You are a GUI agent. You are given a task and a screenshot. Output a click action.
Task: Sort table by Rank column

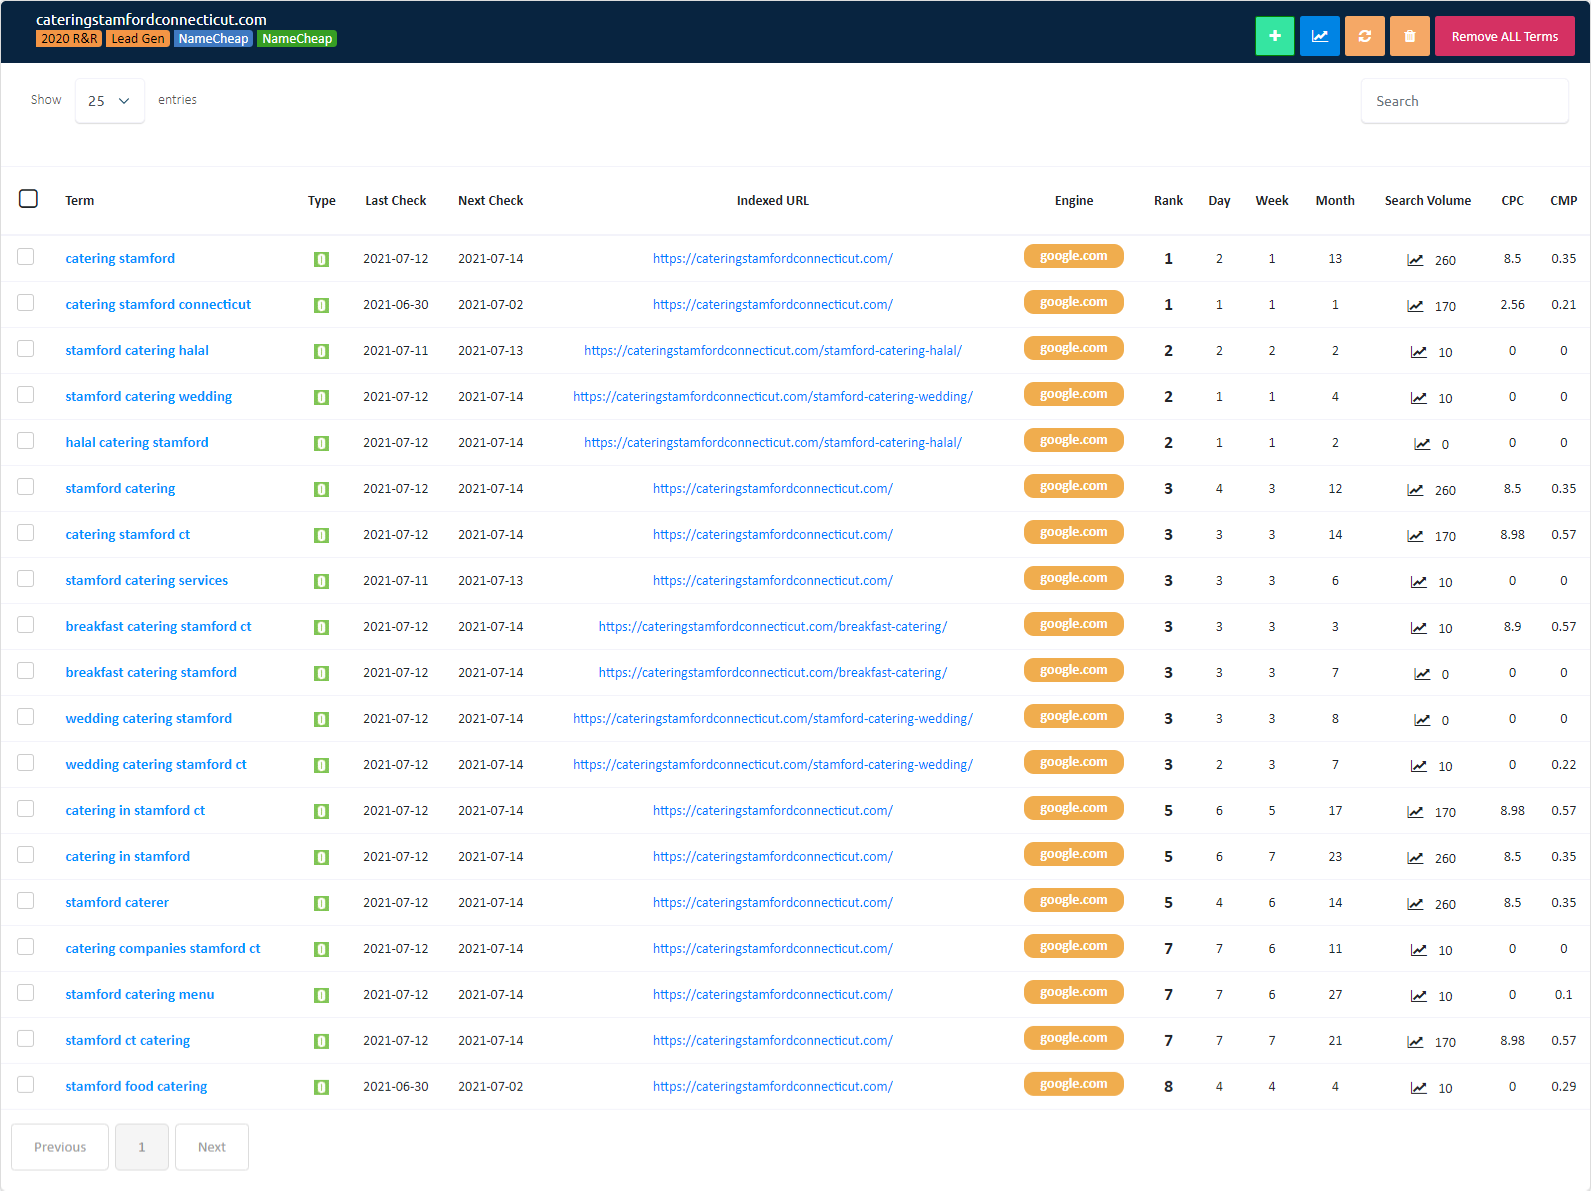[x=1168, y=201]
